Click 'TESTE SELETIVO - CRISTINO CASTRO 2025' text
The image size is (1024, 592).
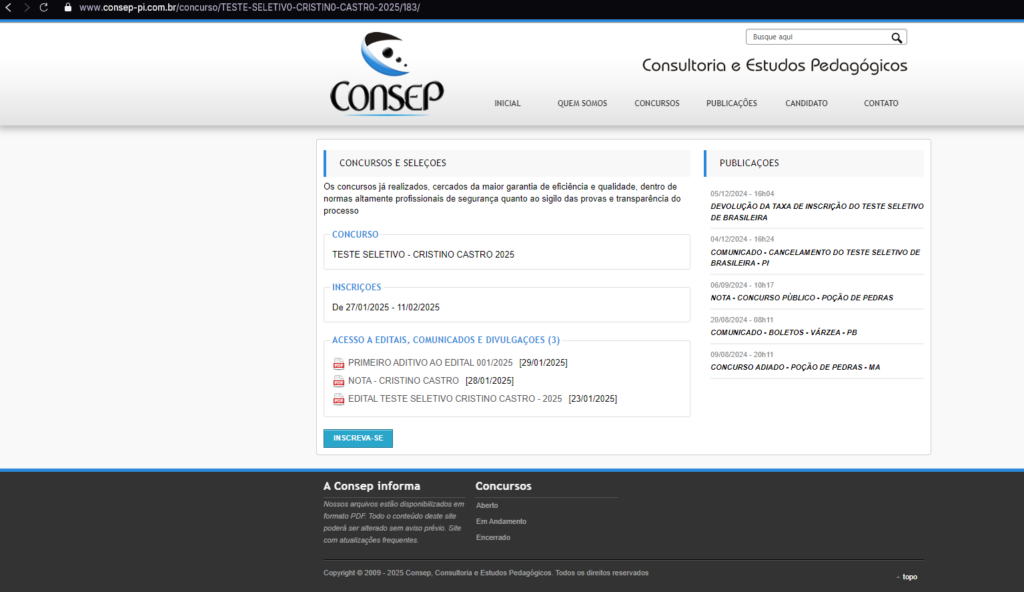(x=423, y=254)
